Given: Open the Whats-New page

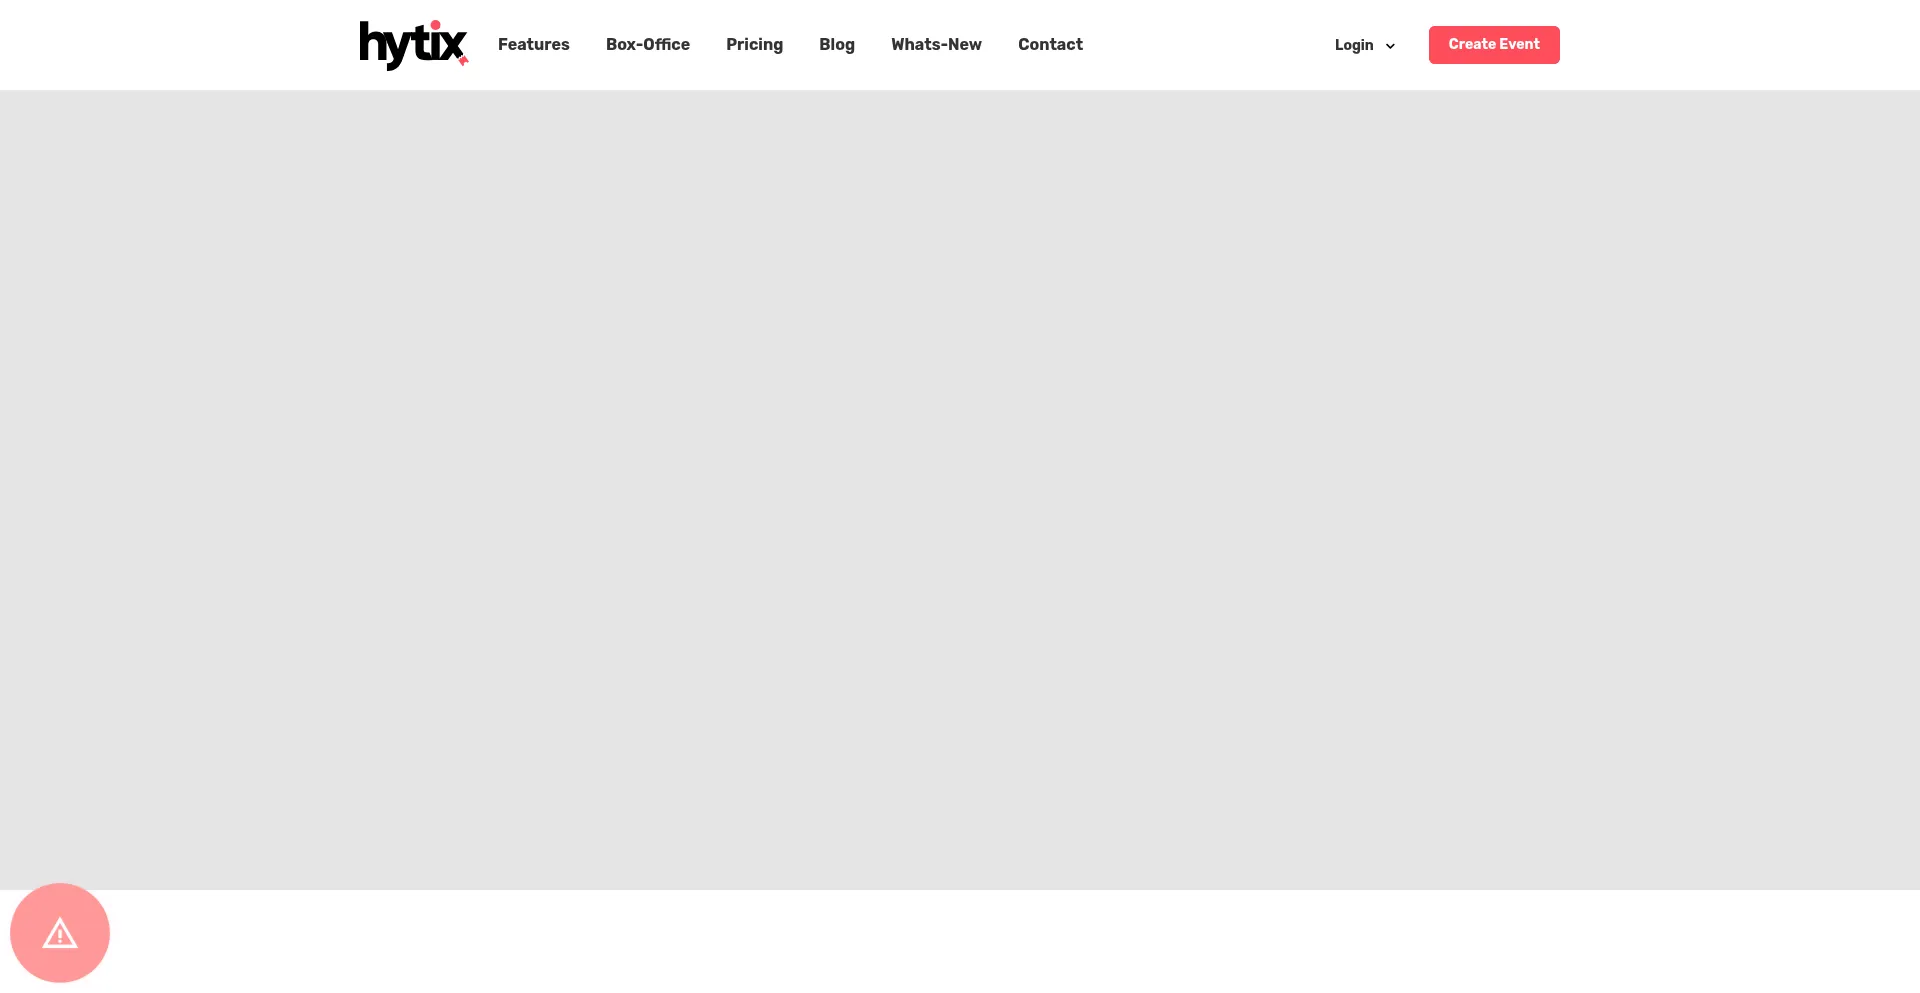Looking at the screenshot, I should click(x=936, y=45).
